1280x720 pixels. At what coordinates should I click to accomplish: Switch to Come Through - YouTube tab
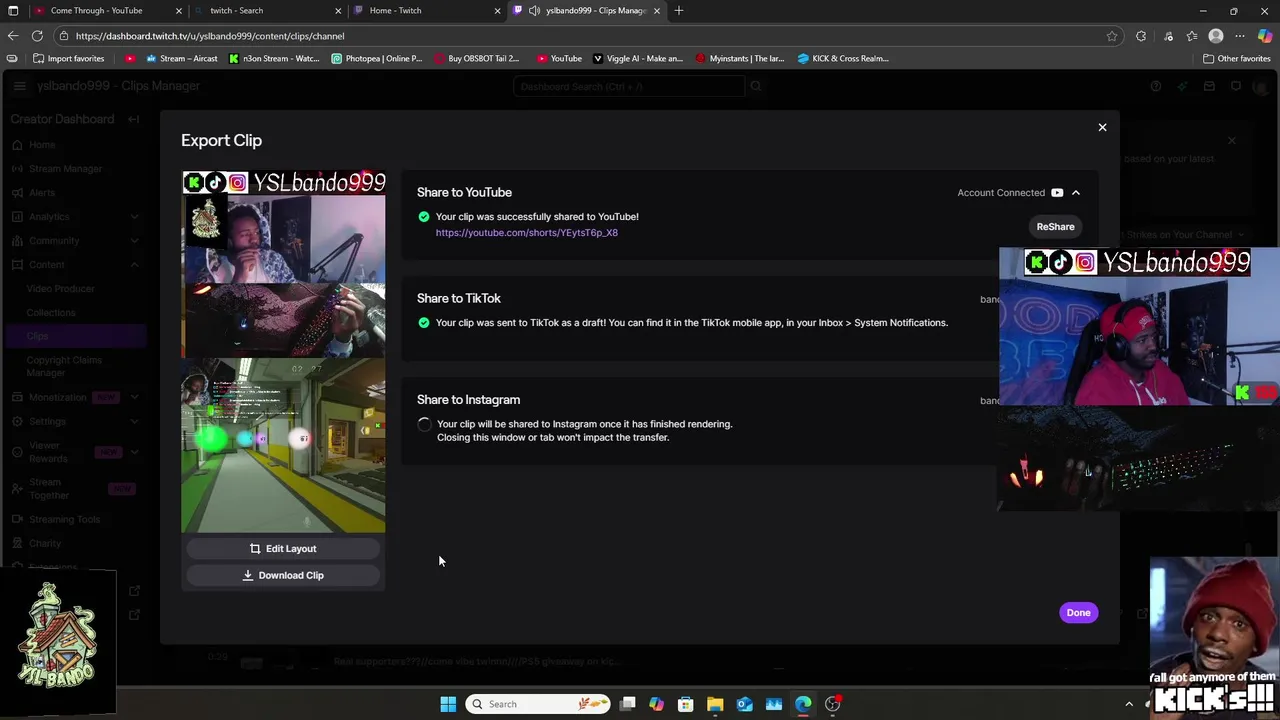point(97,10)
